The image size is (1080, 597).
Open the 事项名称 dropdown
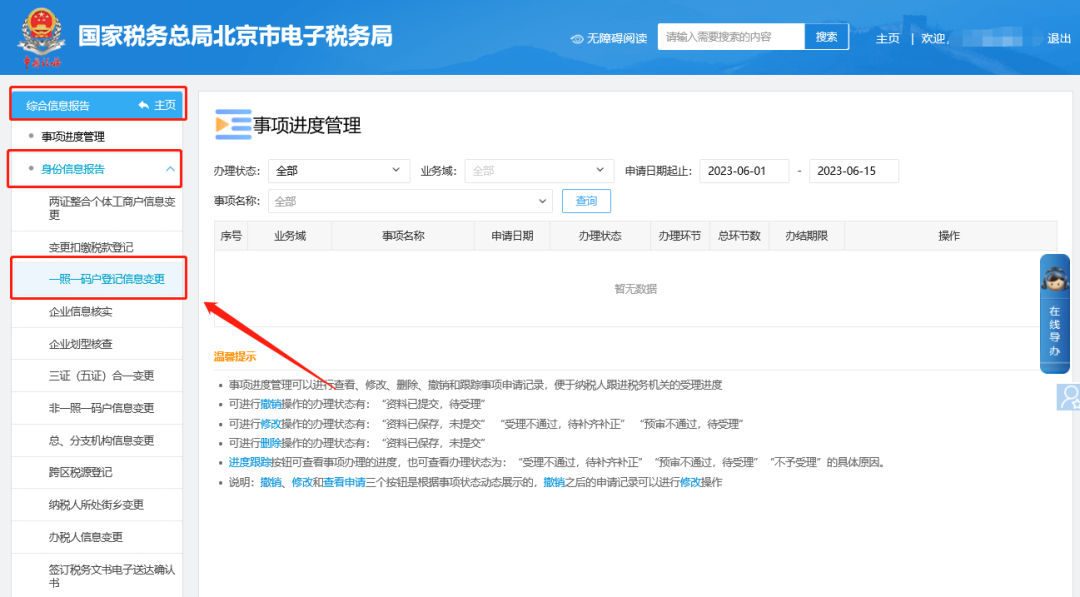410,201
